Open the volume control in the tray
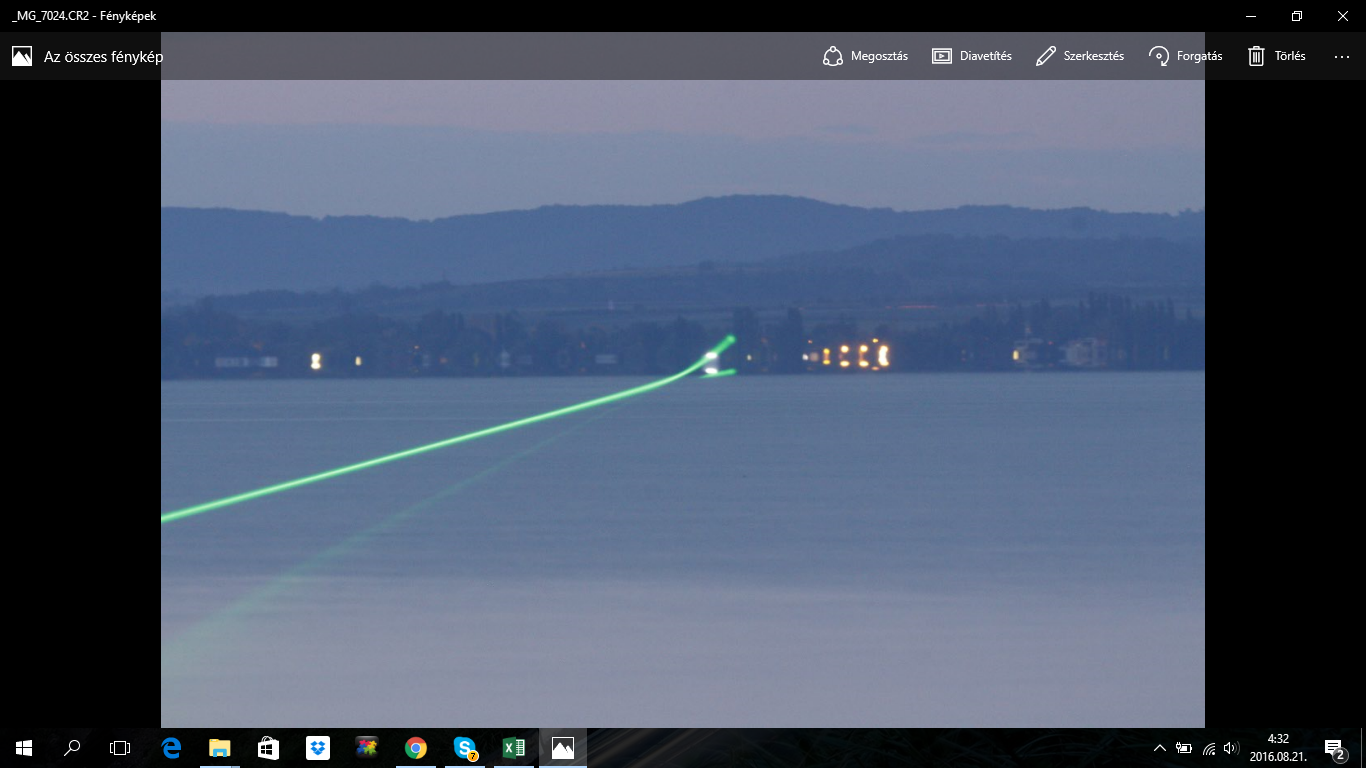This screenshot has width=1366, height=768. pyautogui.click(x=1230, y=747)
